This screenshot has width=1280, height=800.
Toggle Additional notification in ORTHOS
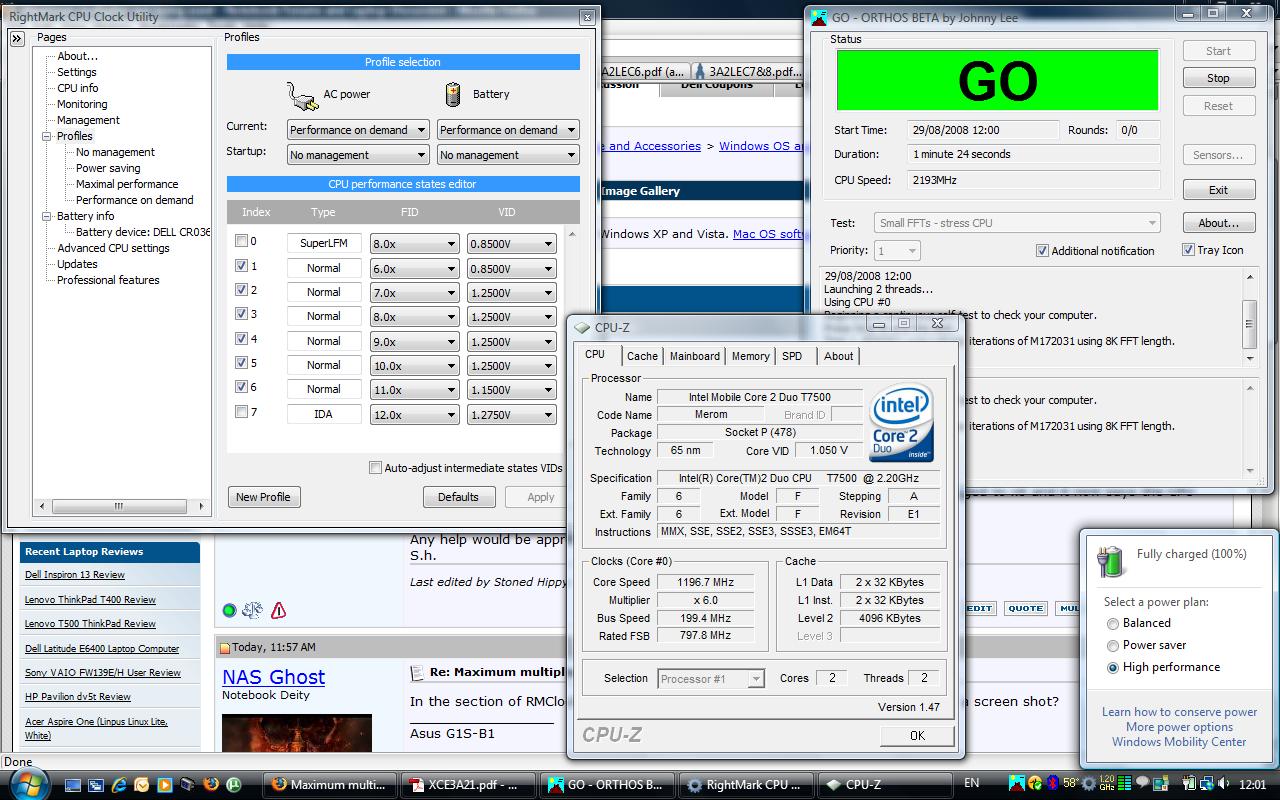click(1042, 251)
